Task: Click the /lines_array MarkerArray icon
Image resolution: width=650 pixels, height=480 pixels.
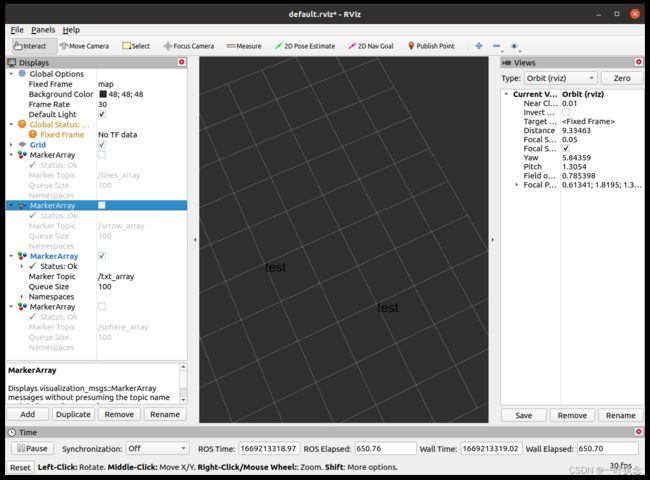Action: click(22, 155)
